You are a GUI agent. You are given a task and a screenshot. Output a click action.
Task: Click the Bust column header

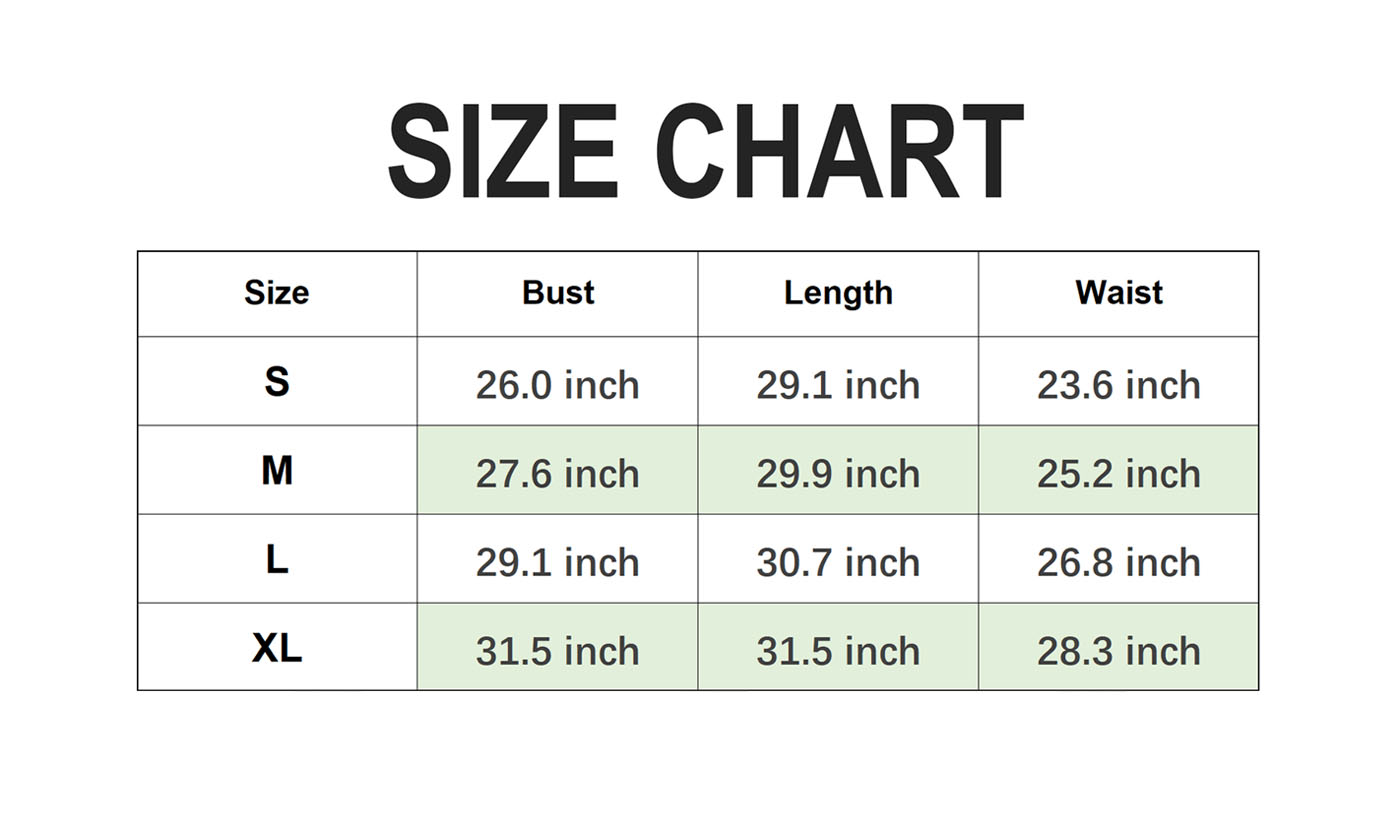[558, 293]
